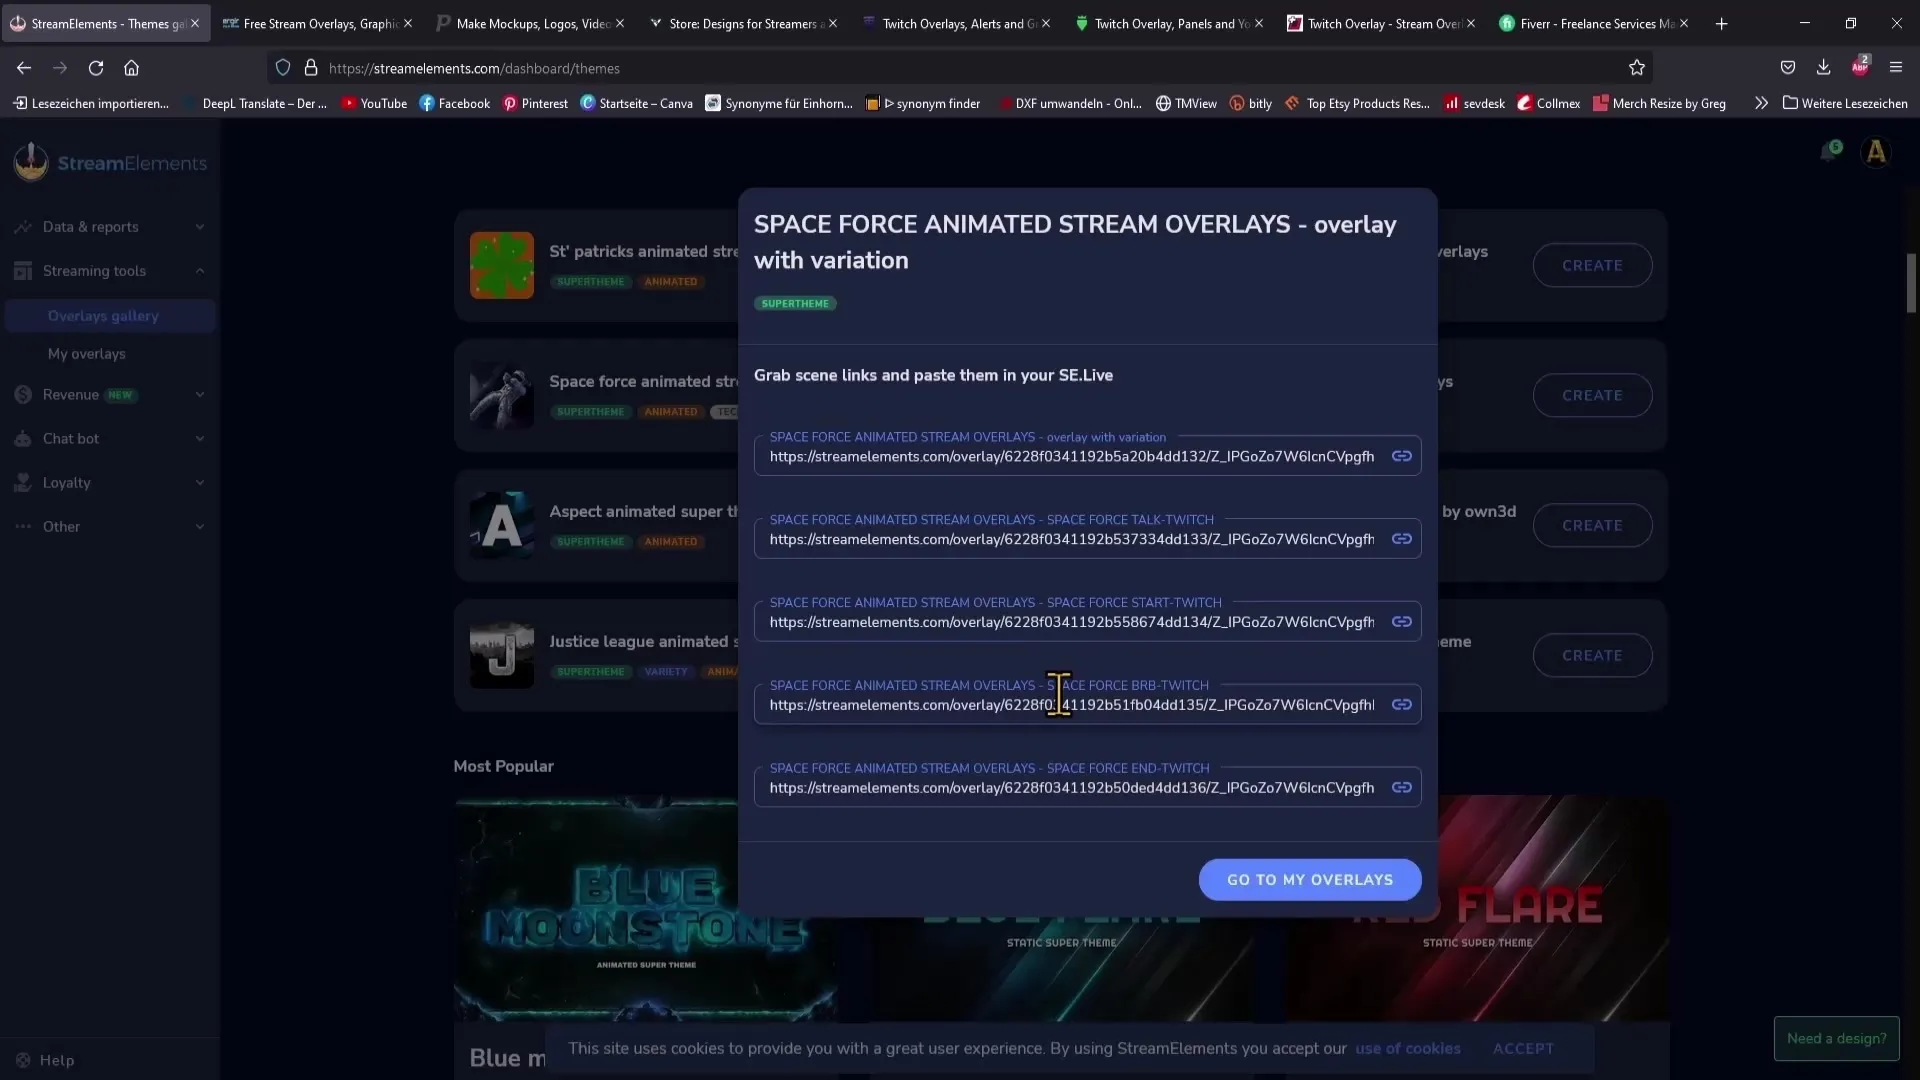Click the SUPERTHEME tag filter toggle
Image resolution: width=1920 pixels, height=1080 pixels.
pyautogui.click(x=794, y=303)
